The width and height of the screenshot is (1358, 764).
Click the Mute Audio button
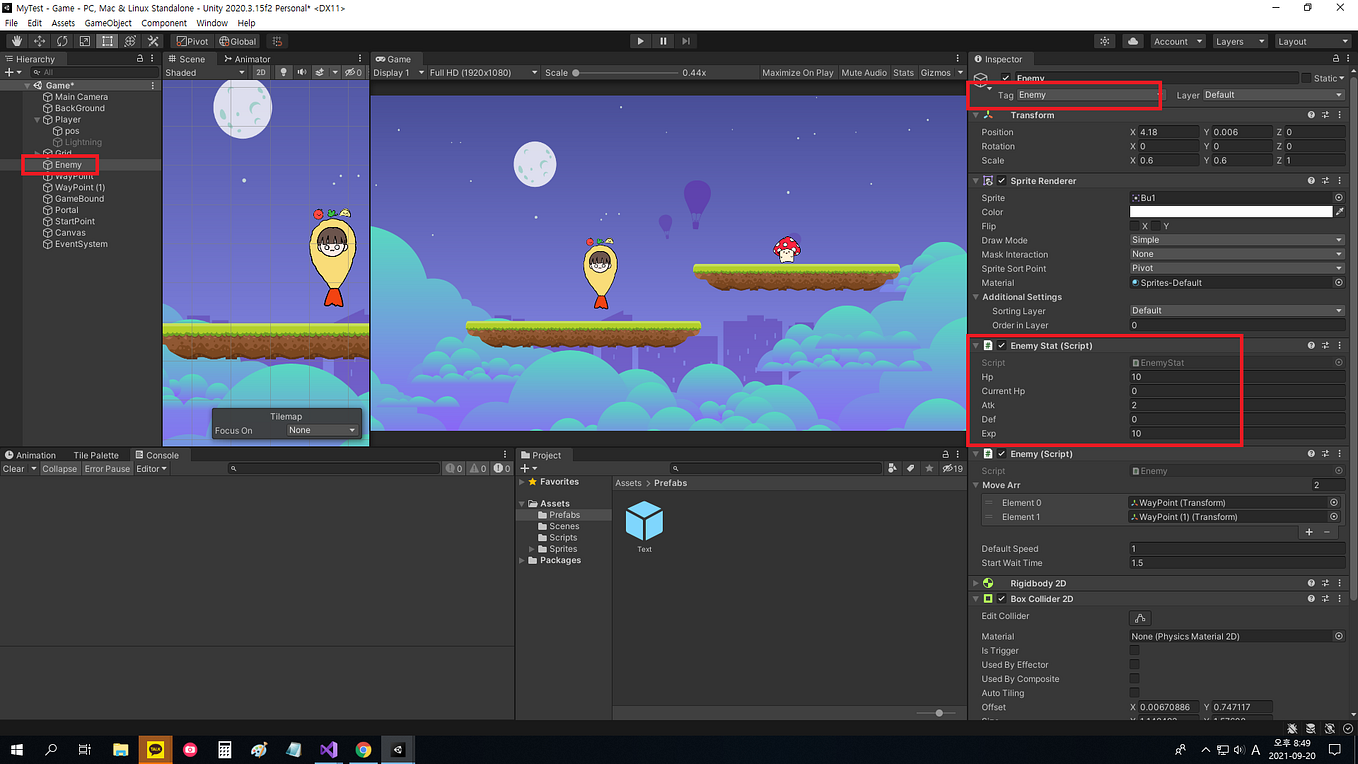[864, 72]
